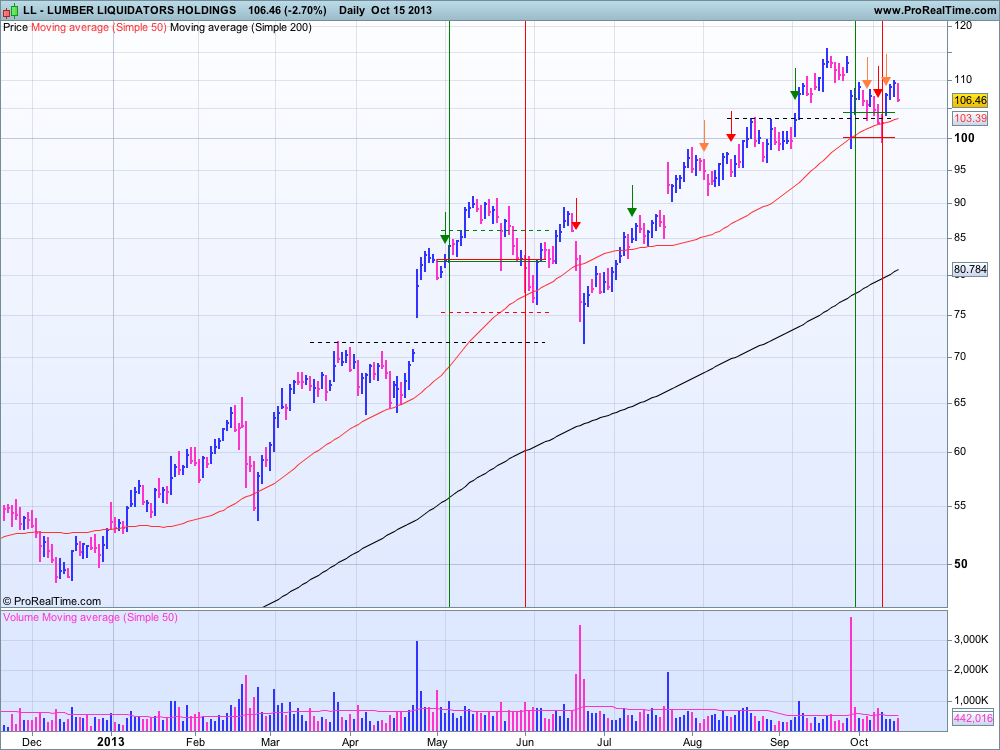Screen dimensions: 1000x750
Task: Click the 'Jun' label on the time axis
Action: click(525, 742)
